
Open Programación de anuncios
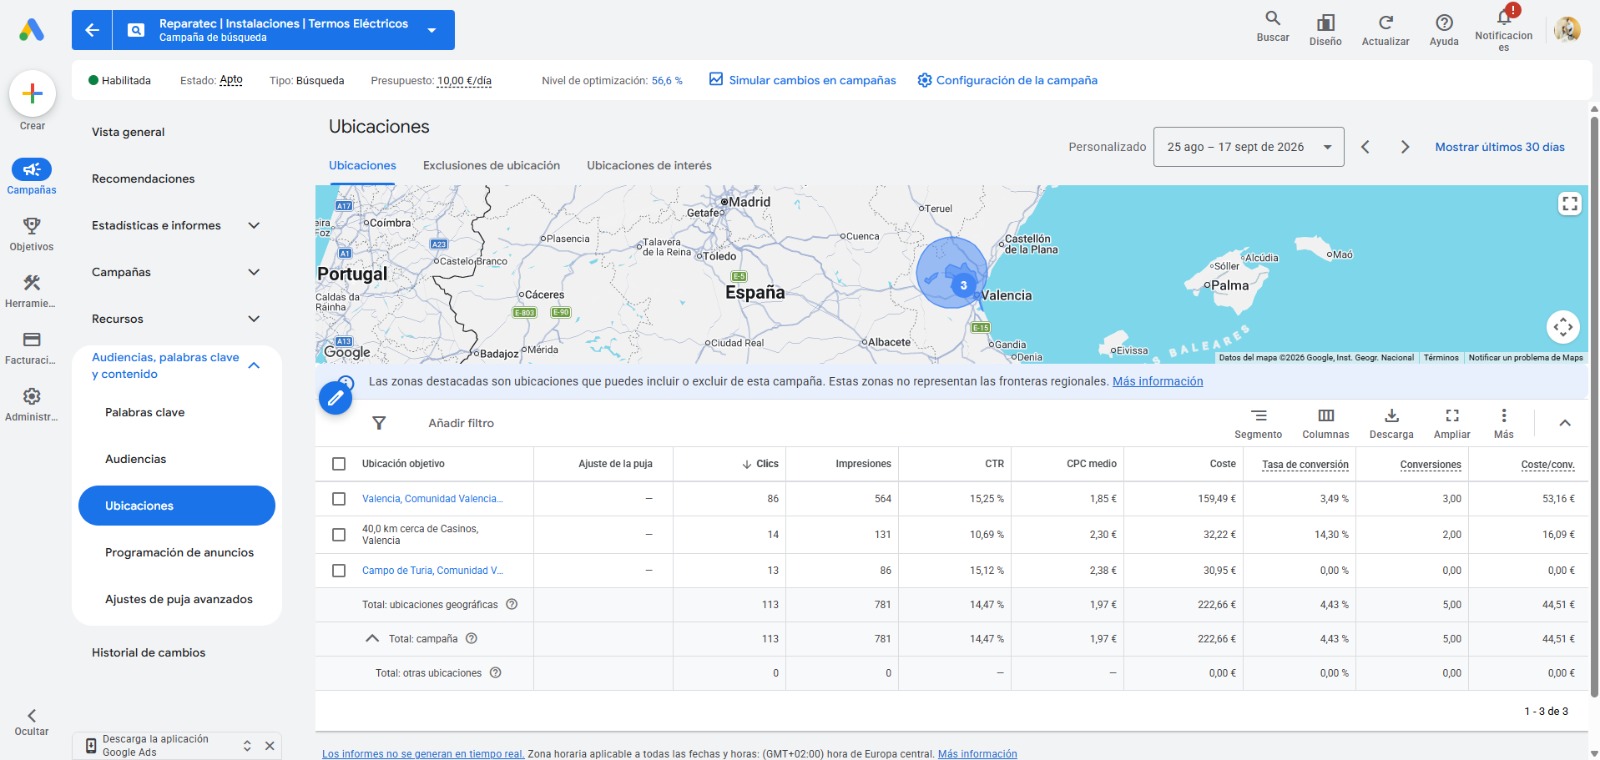(179, 553)
